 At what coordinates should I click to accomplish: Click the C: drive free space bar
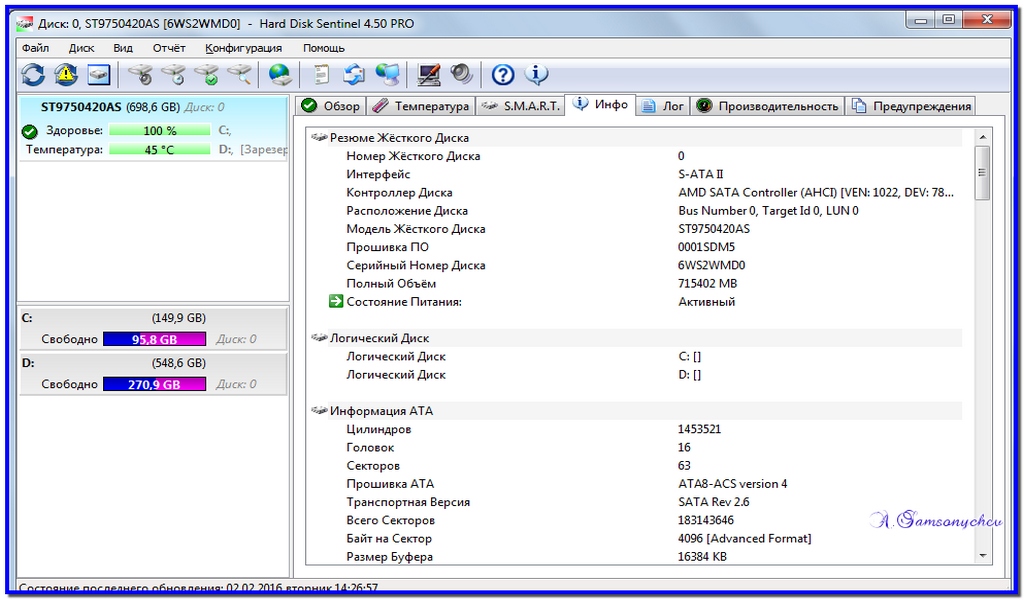(x=154, y=339)
